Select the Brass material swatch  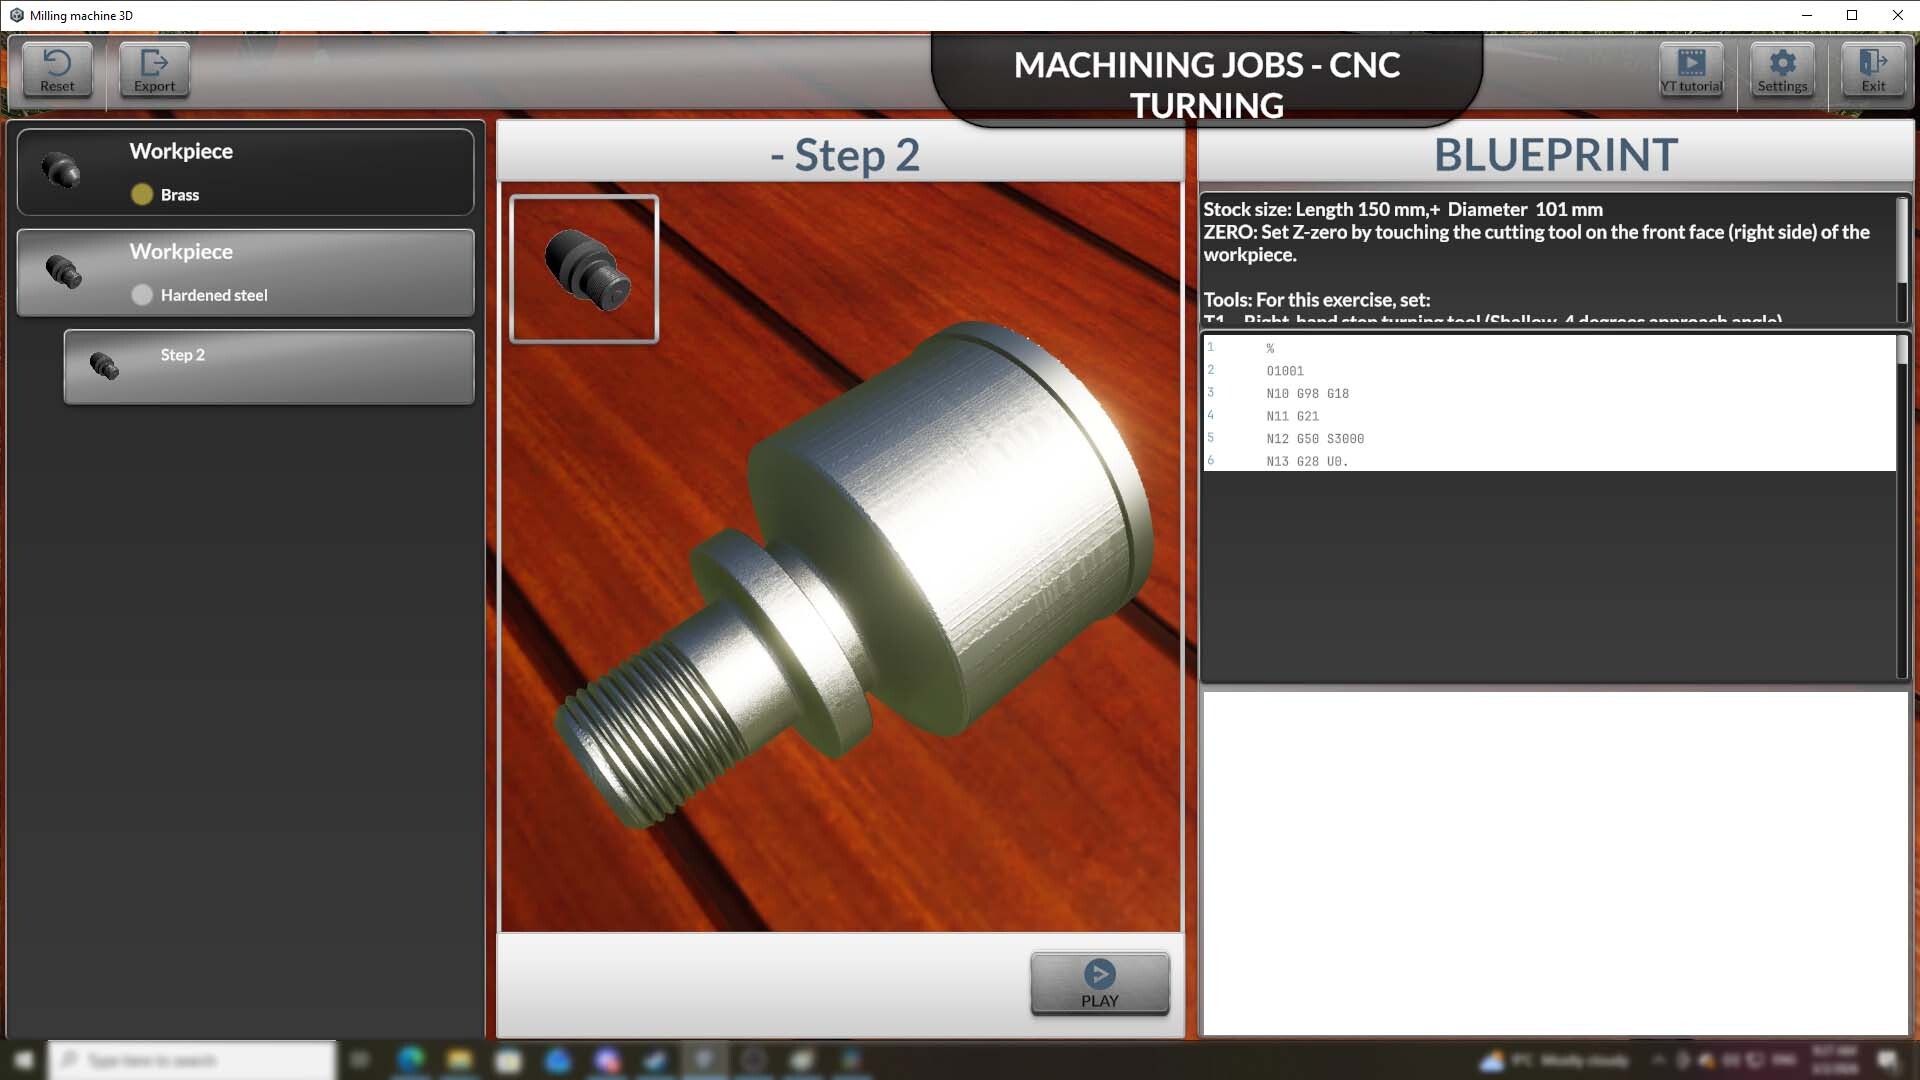point(142,195)
